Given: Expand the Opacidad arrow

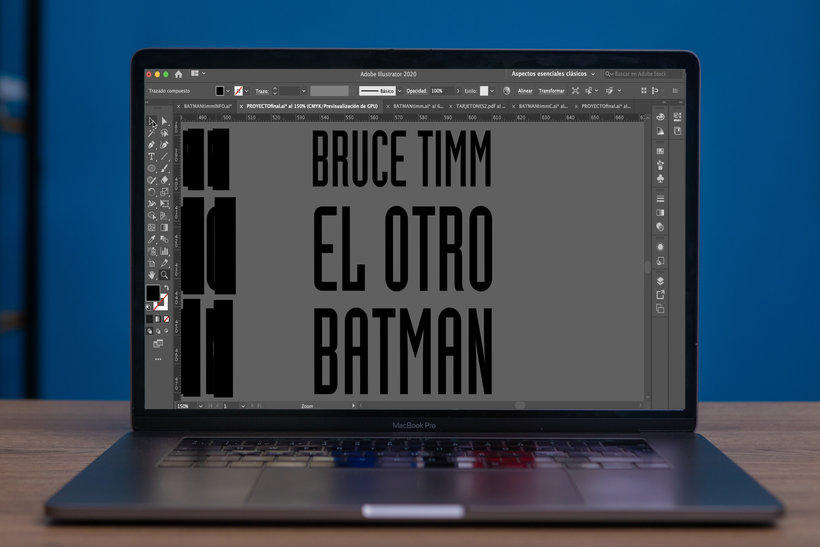Looking at the screenshot, I should coord(458,91).
